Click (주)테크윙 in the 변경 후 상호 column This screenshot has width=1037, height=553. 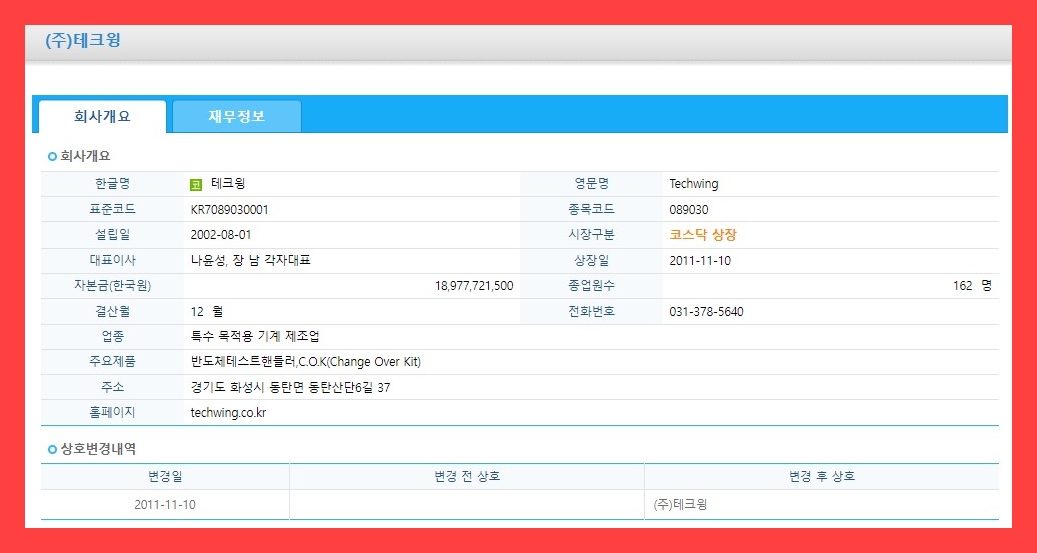(680, 505)
